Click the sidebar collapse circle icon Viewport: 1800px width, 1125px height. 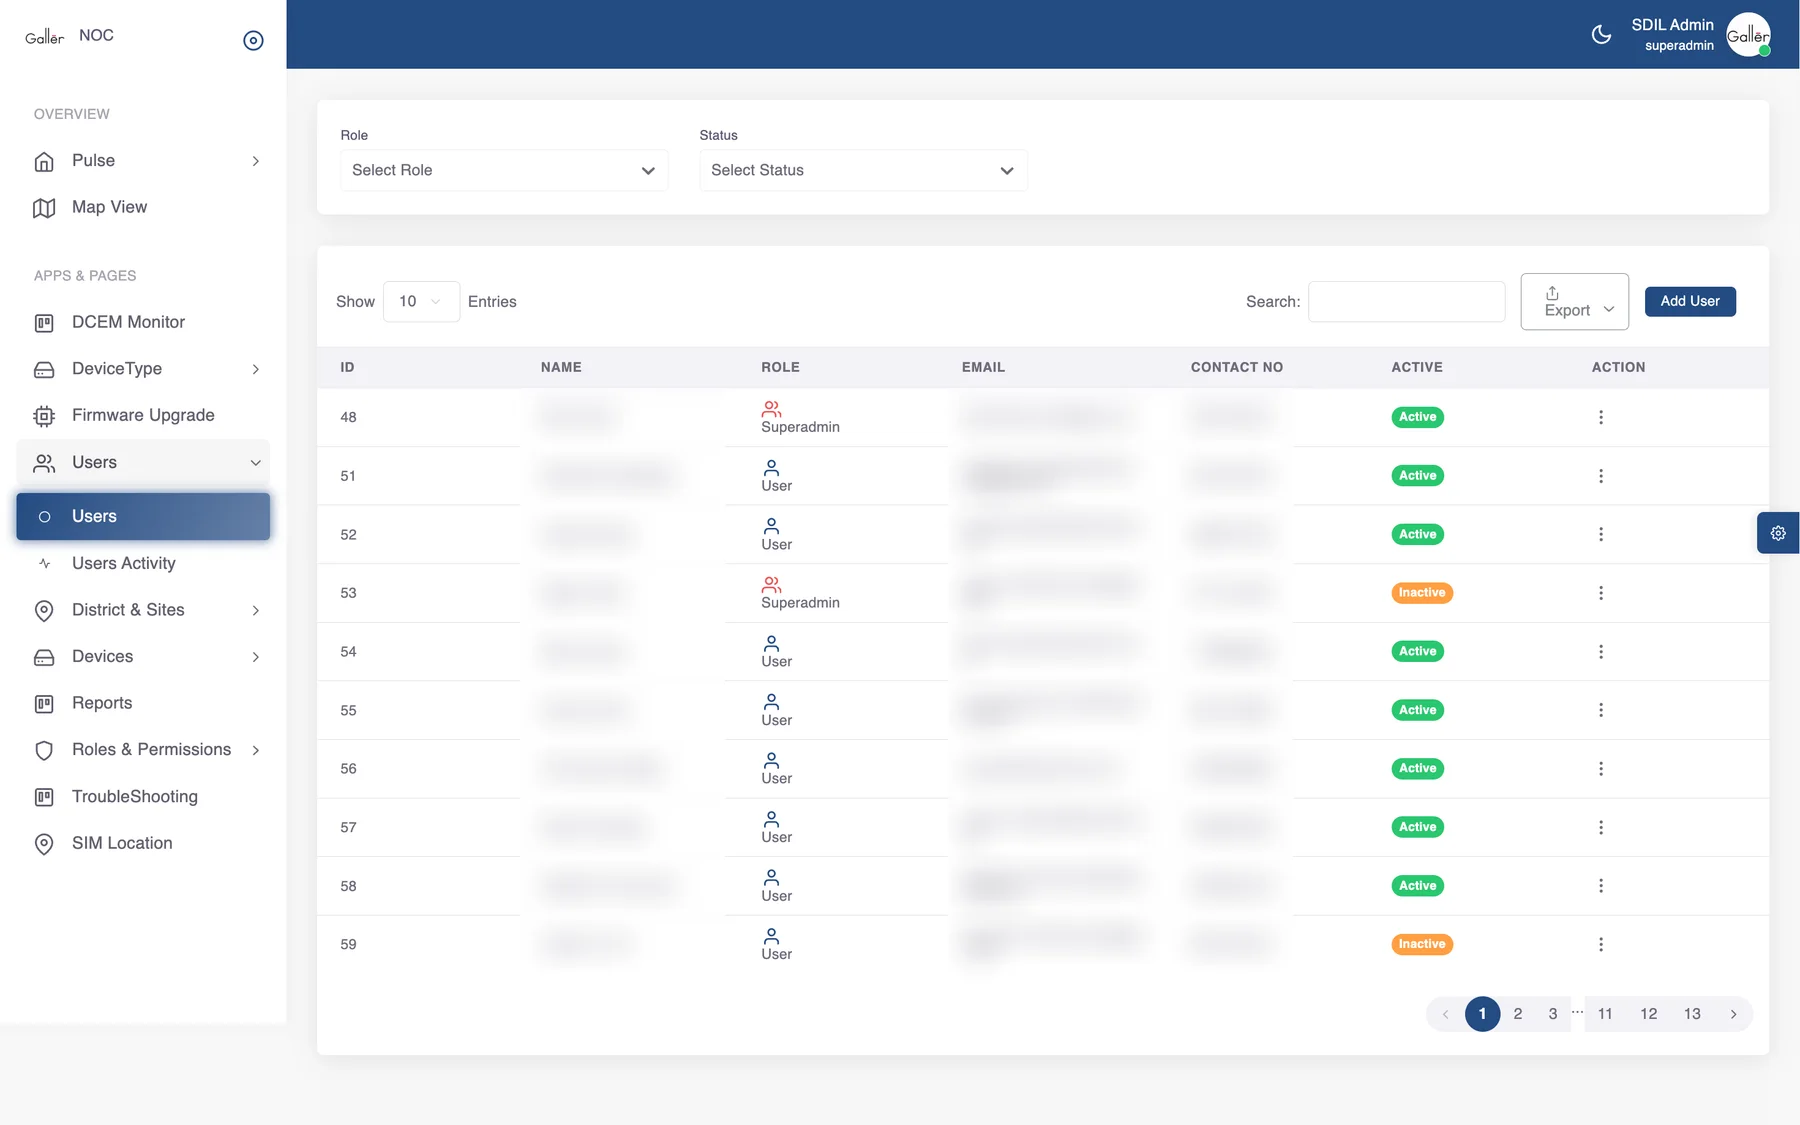tap(253, 40)
